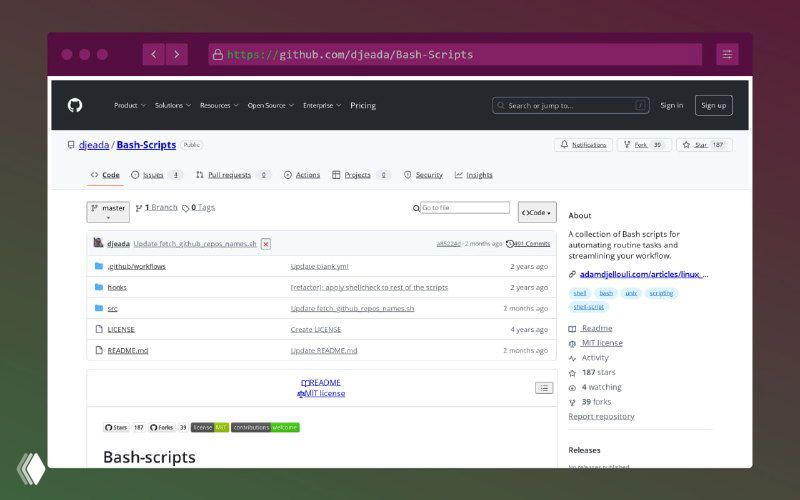The width and height of the screenshot is (800, 500).
Task: Click the eye icon next to 4 watching
Action: 572,388
